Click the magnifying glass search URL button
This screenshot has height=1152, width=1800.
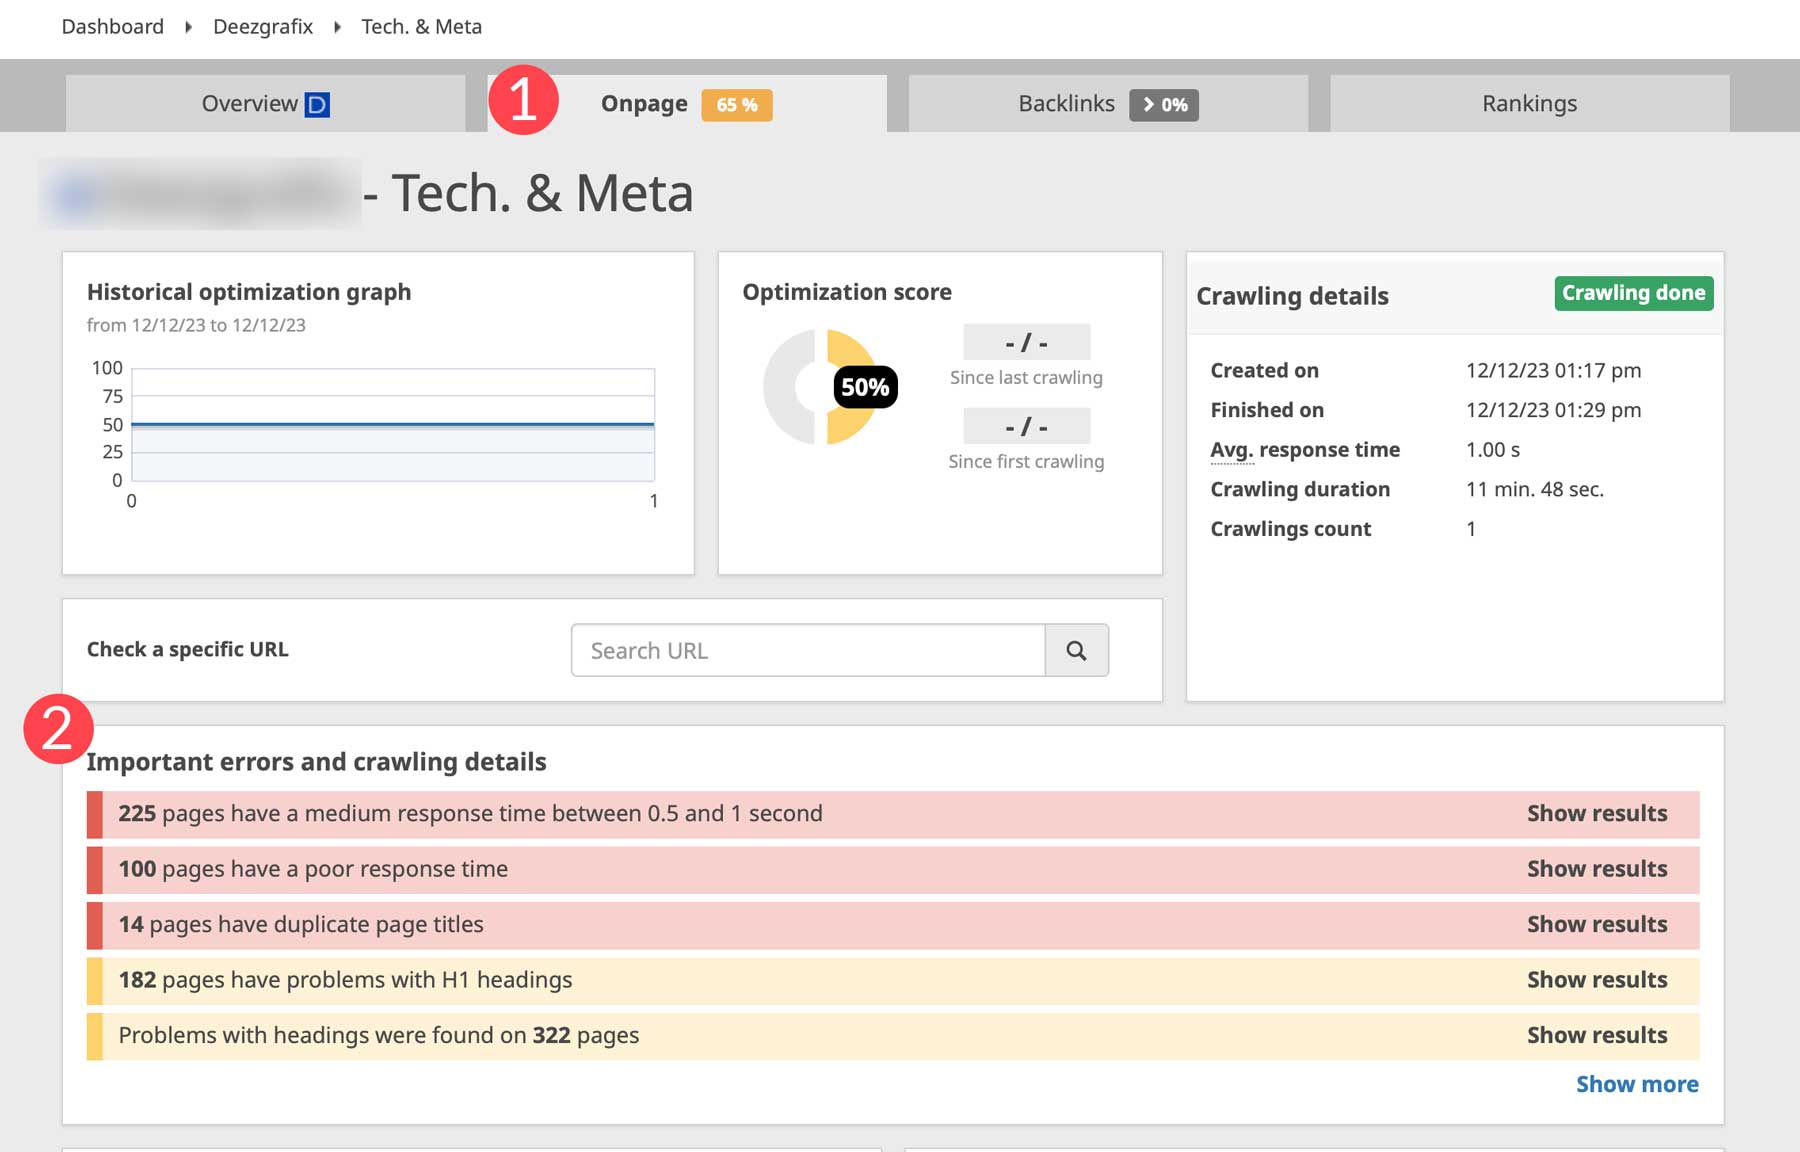(x=1076, y=650)
